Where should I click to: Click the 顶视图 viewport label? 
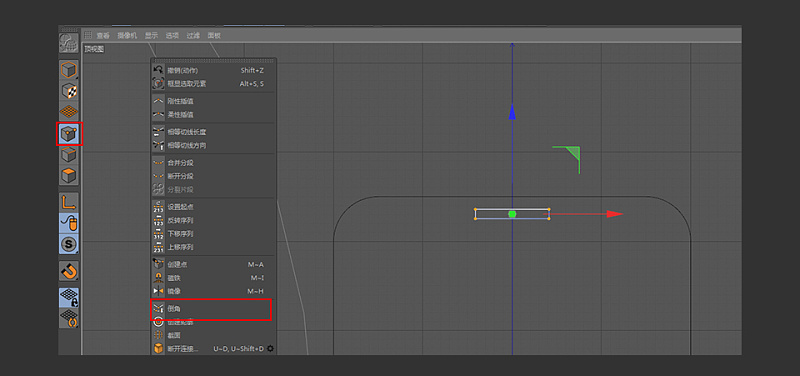click(x=94, y=49)
